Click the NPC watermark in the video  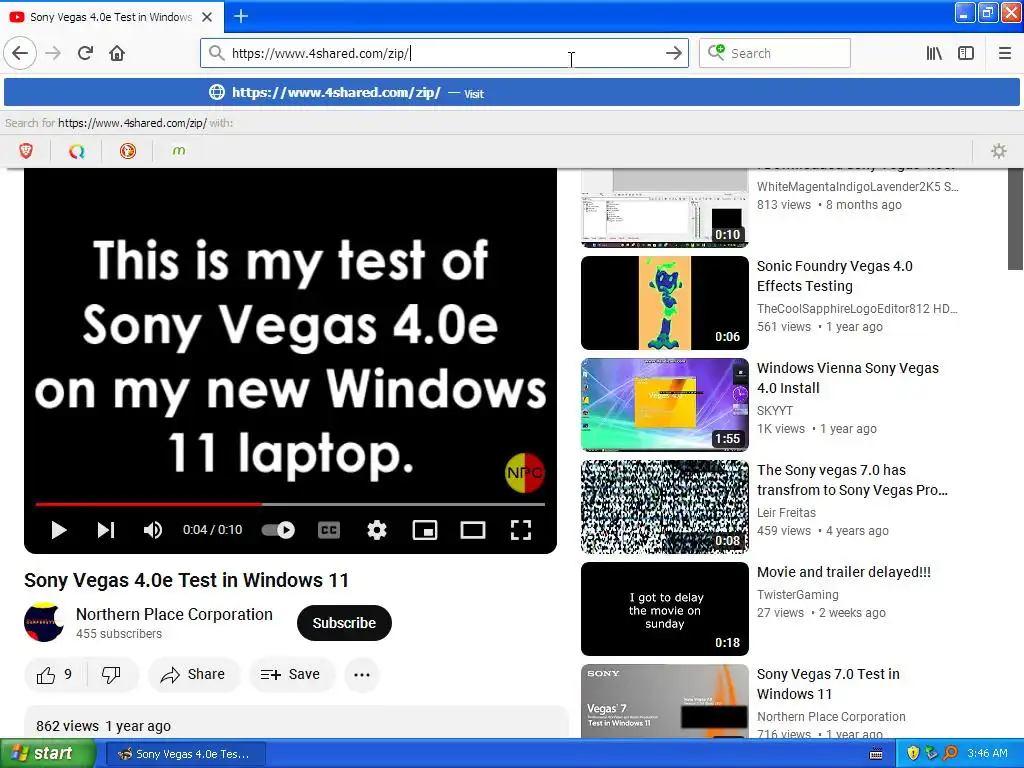click(x=524, y=473)
